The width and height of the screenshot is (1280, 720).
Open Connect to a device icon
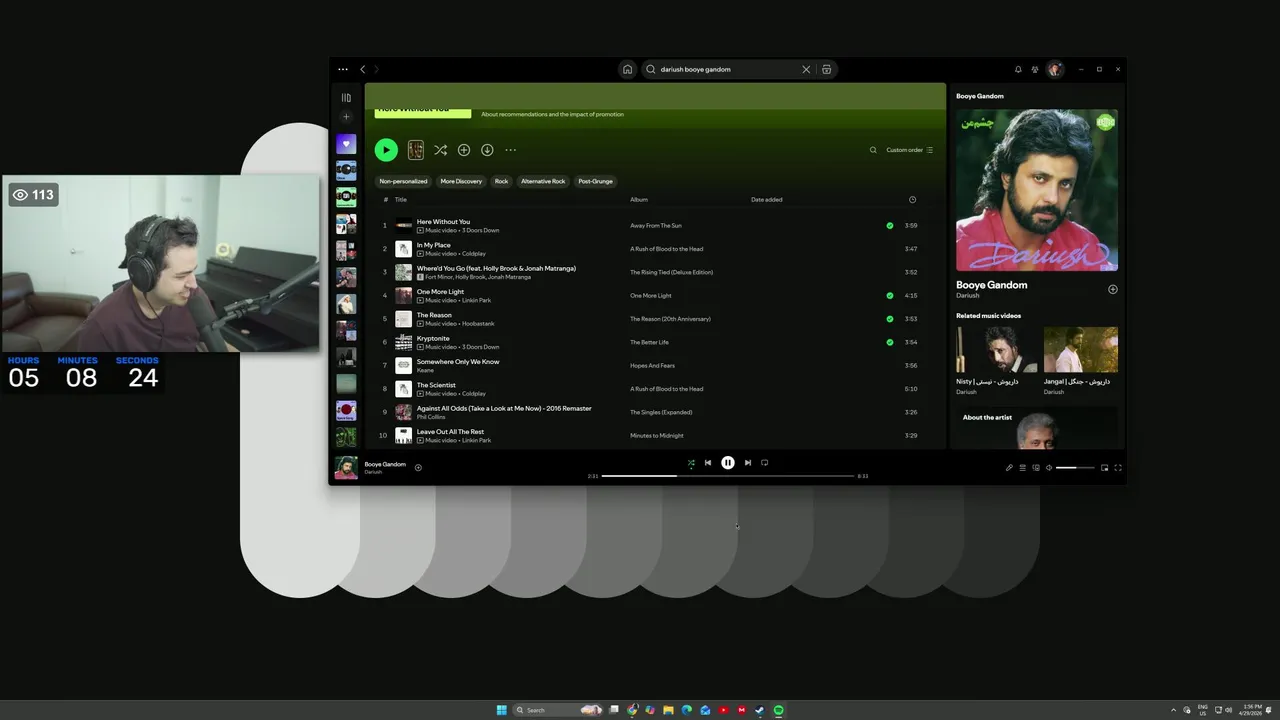click(1036, 468)
